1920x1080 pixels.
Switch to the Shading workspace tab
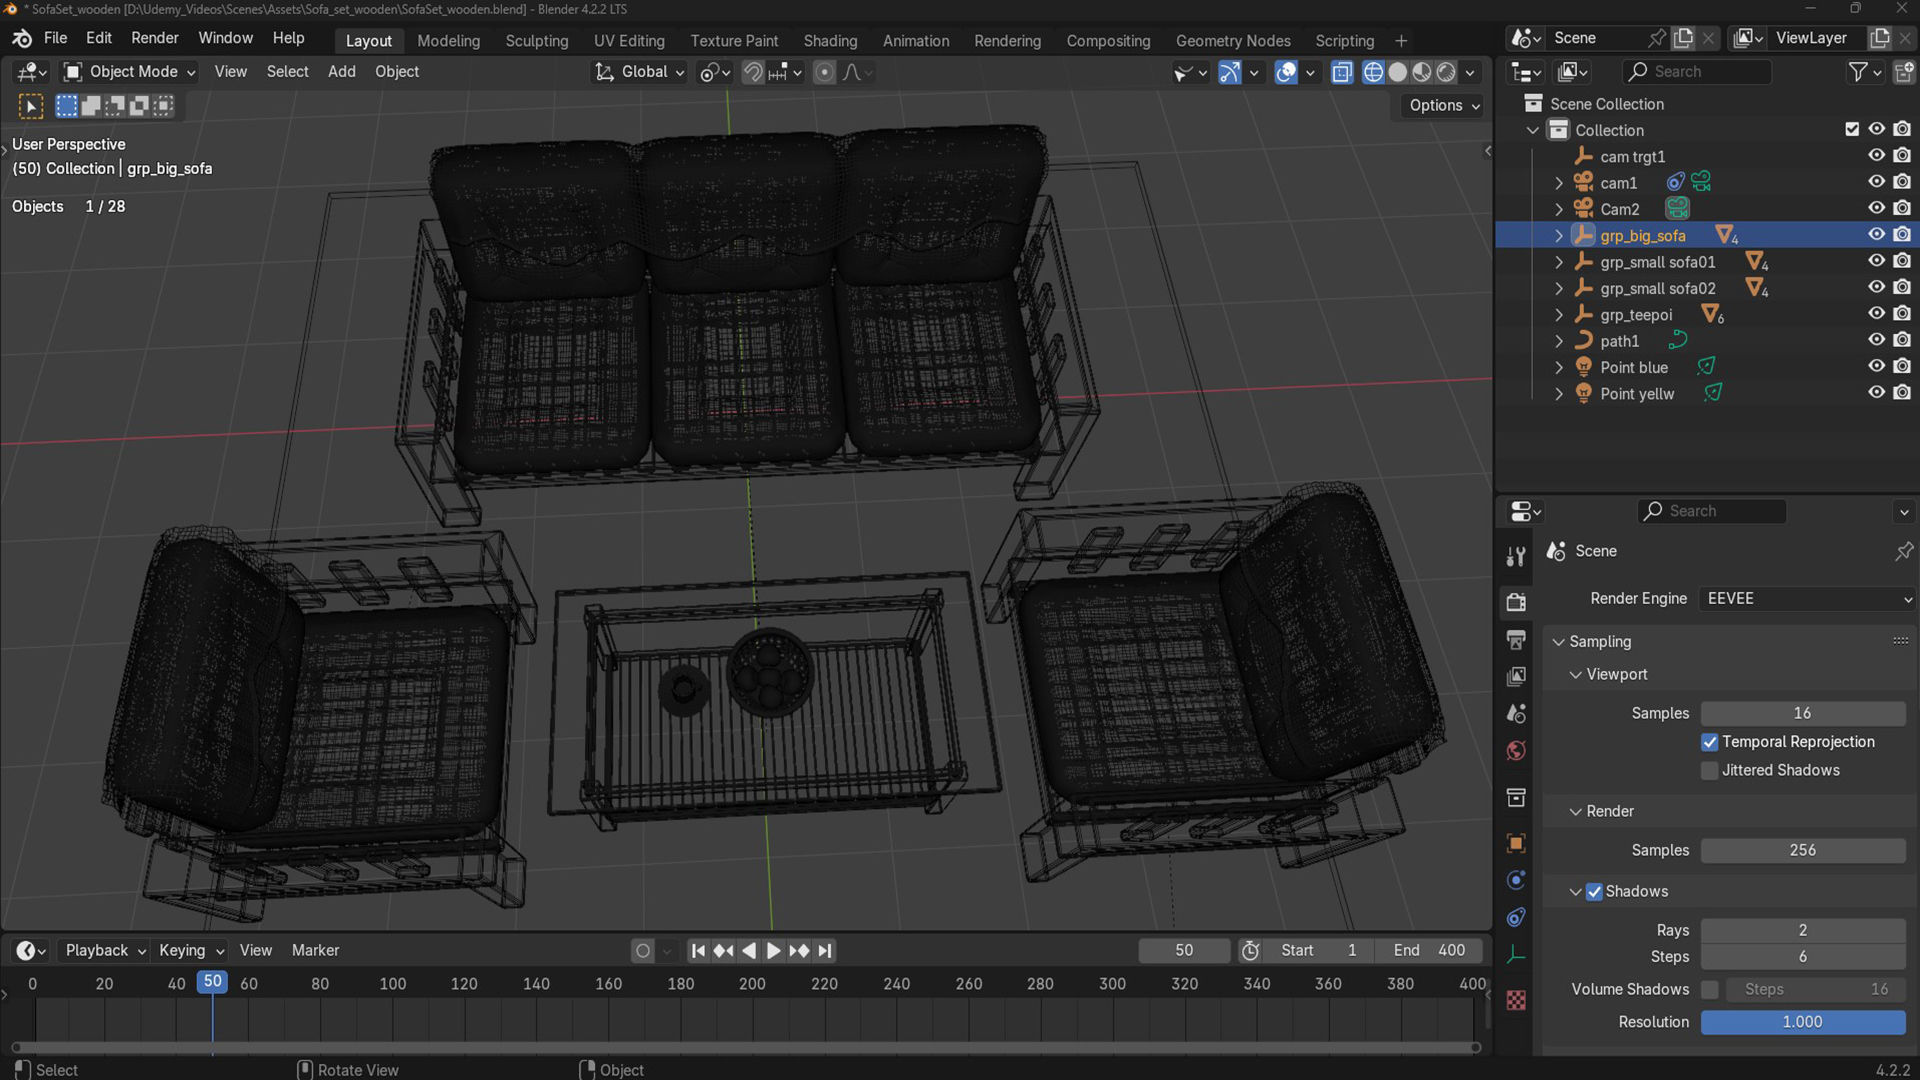(x=830, y=41)
